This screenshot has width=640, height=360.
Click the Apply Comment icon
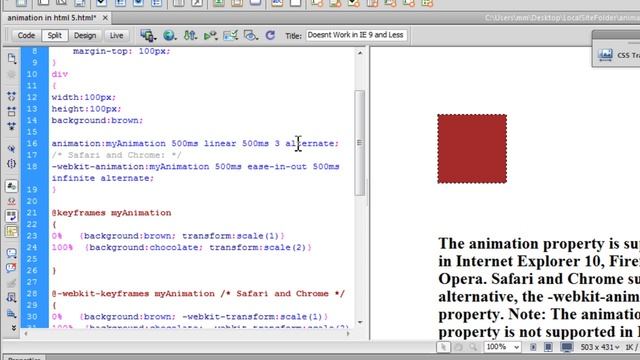pos(11,253)
